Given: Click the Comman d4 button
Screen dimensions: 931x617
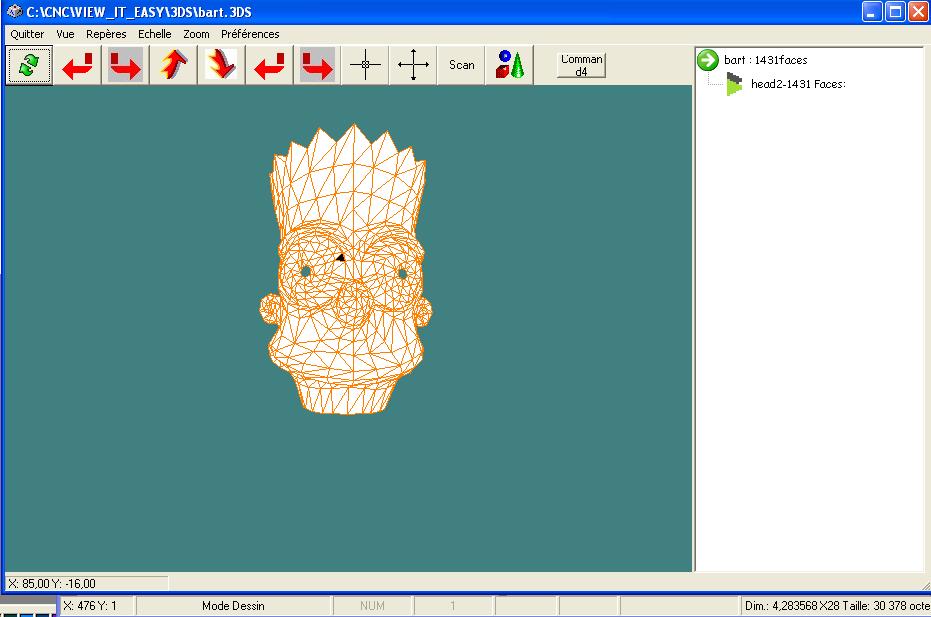Looking at the screenshot, I should (581, 65).
